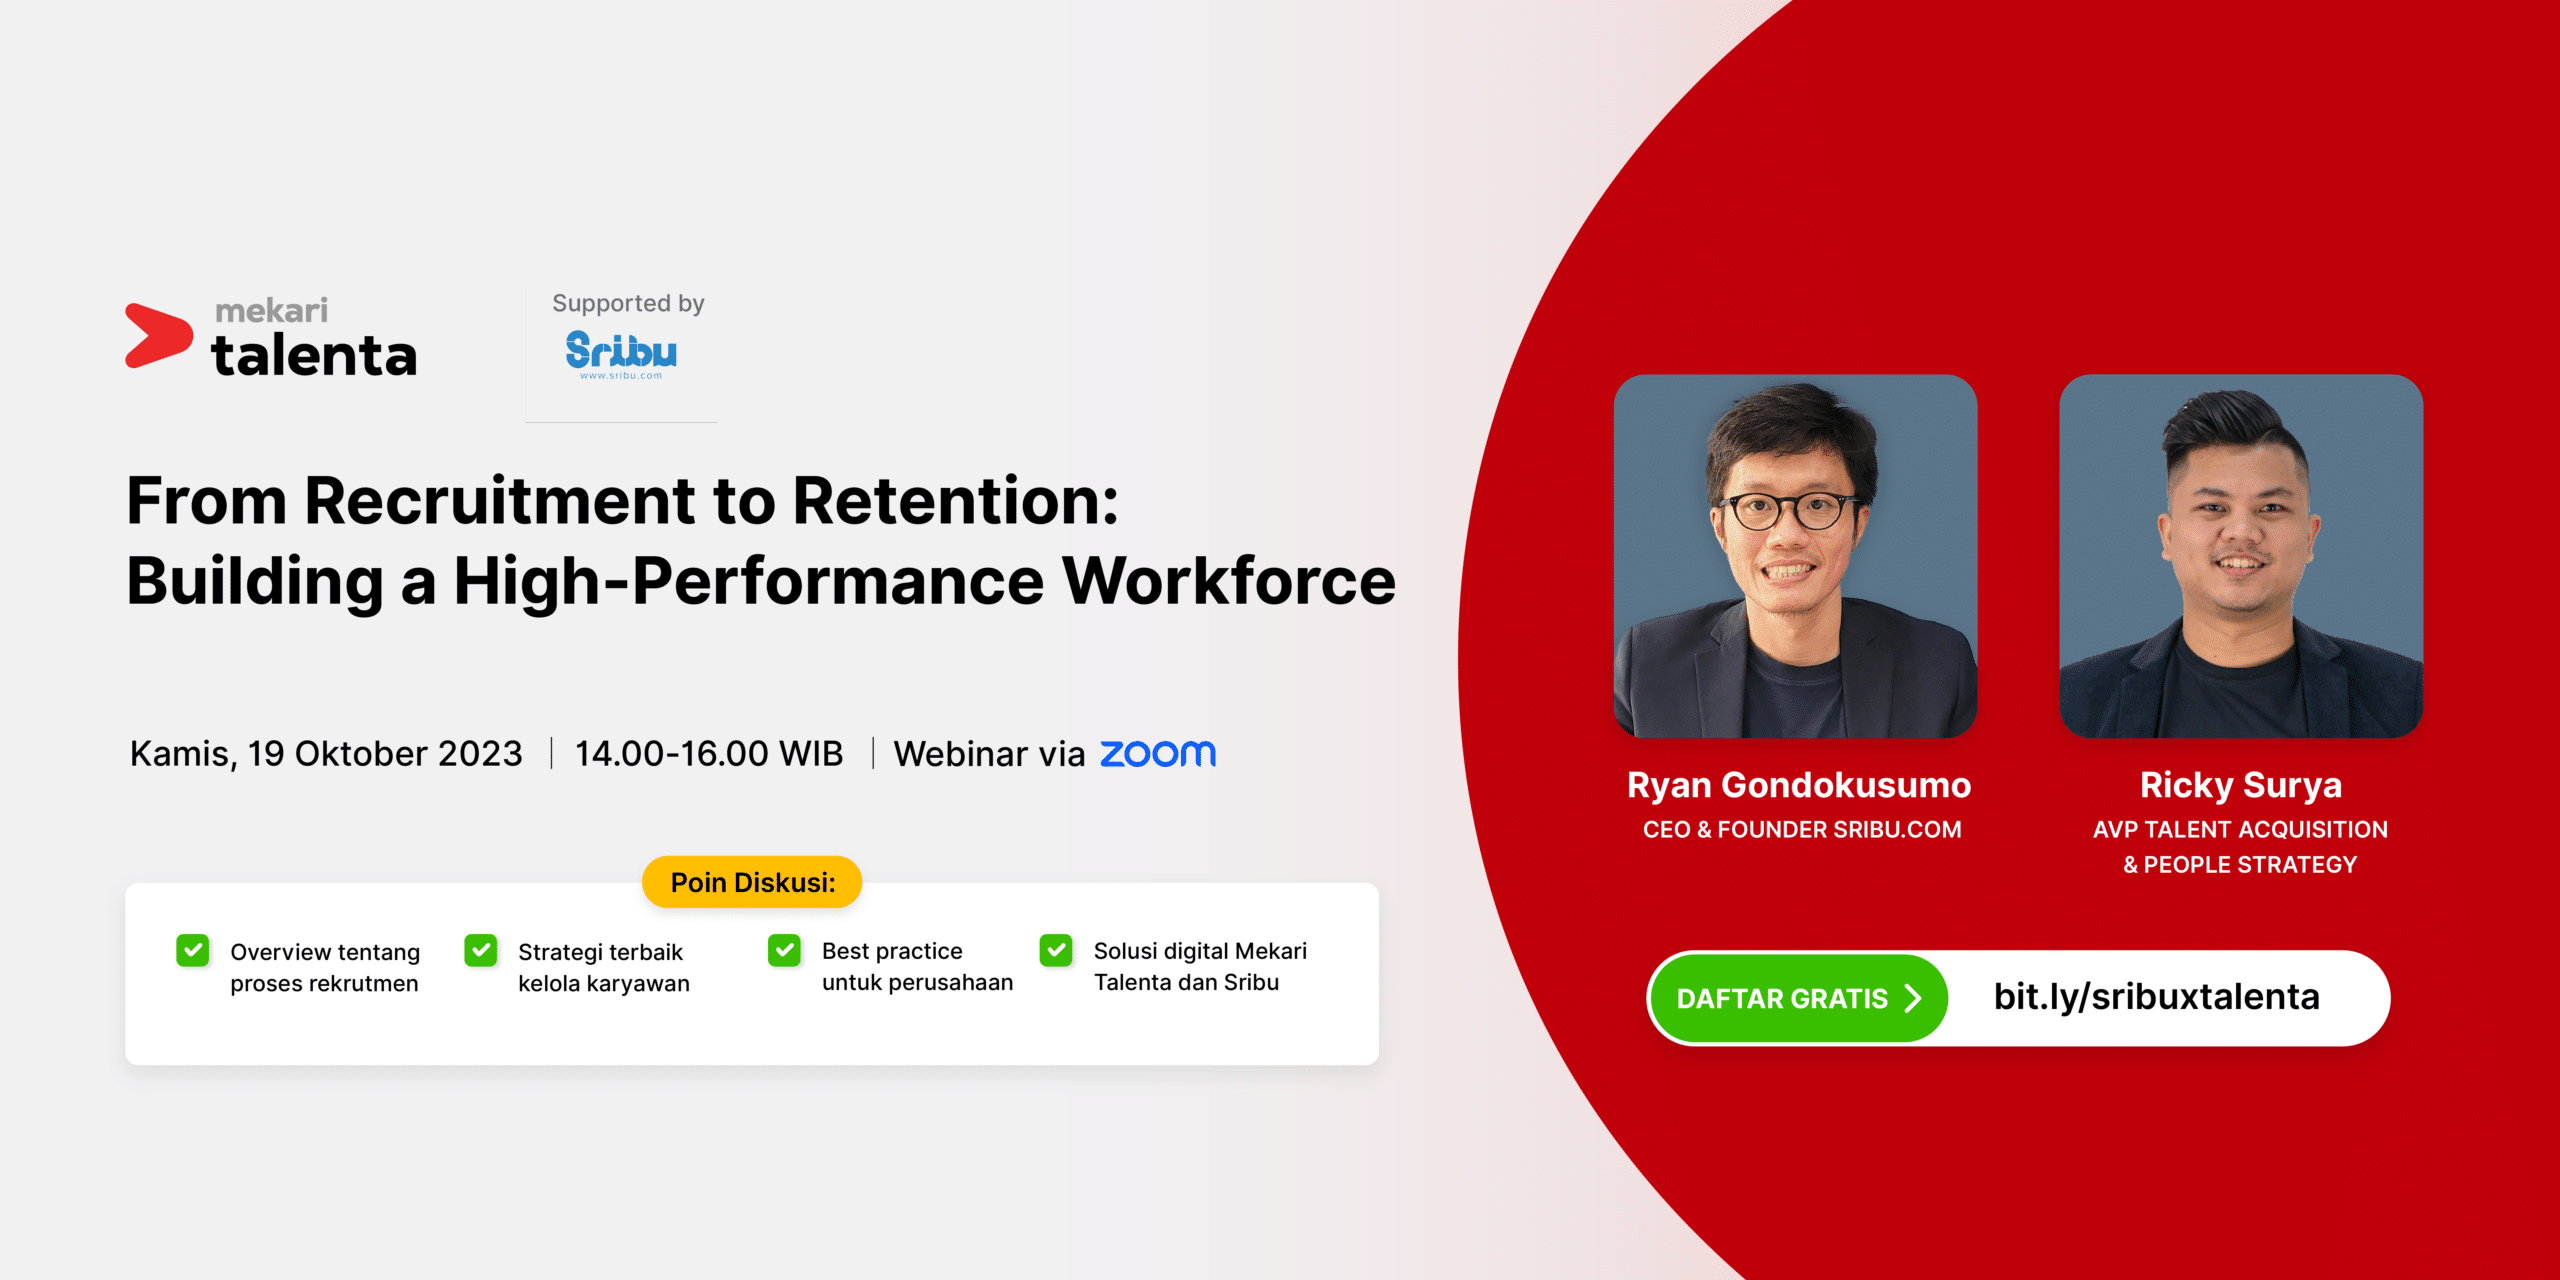Click the name Ryan Gondokusumo
The height and width of the screenshot is (1280, 2560).
tap(1798, 786)
